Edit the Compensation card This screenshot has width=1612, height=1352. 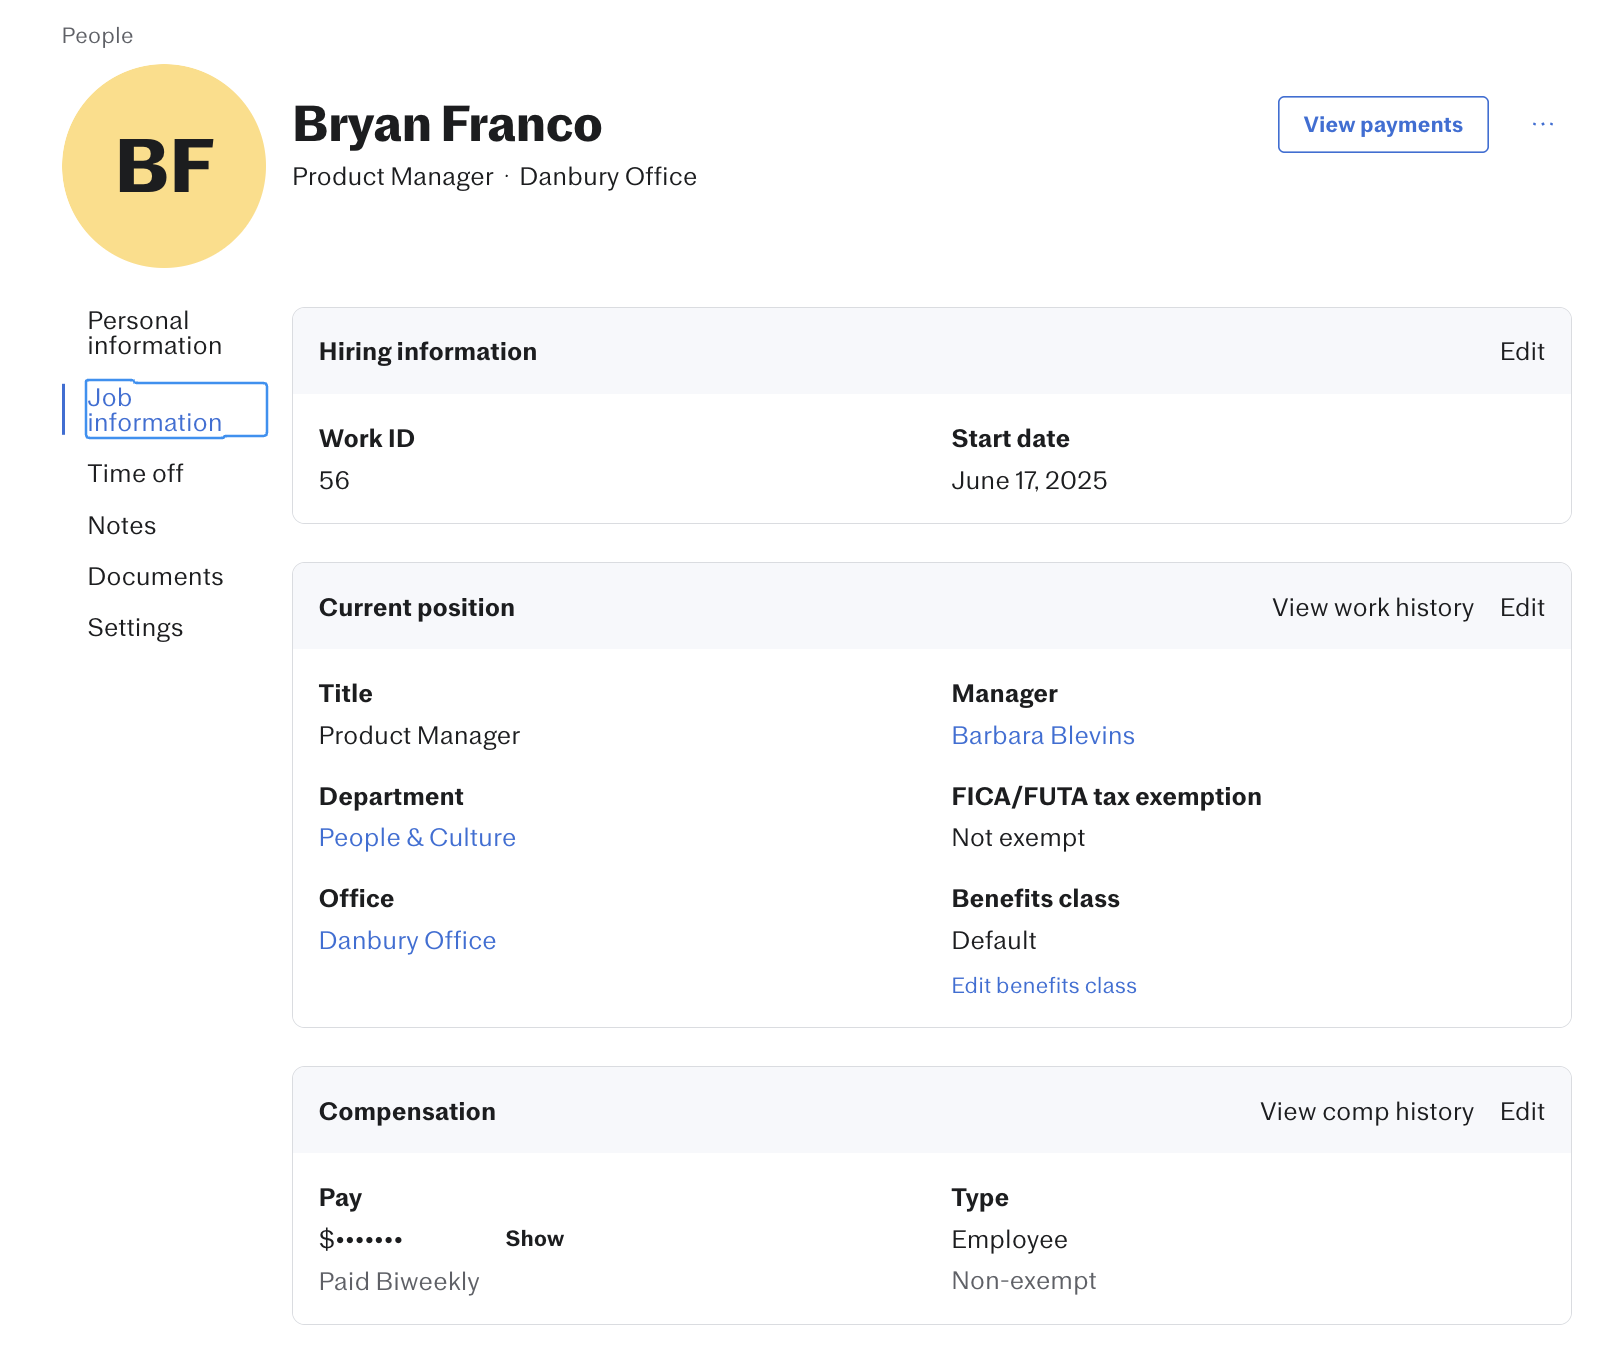[x=1521, y=1111]
